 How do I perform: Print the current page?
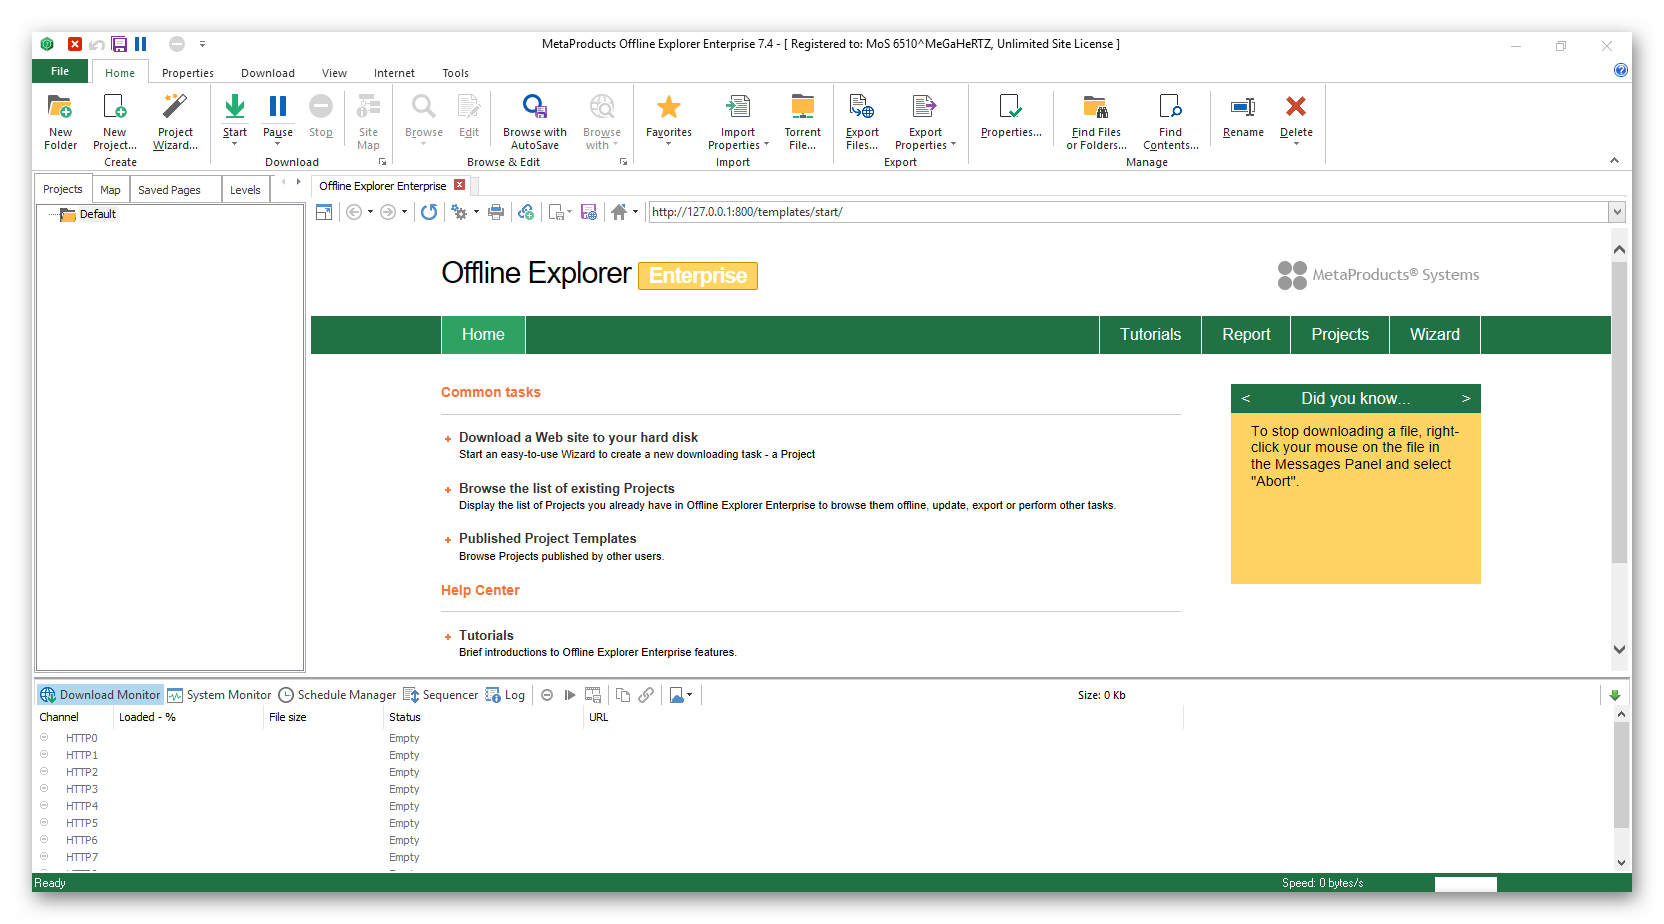click(x=496, y=212)
